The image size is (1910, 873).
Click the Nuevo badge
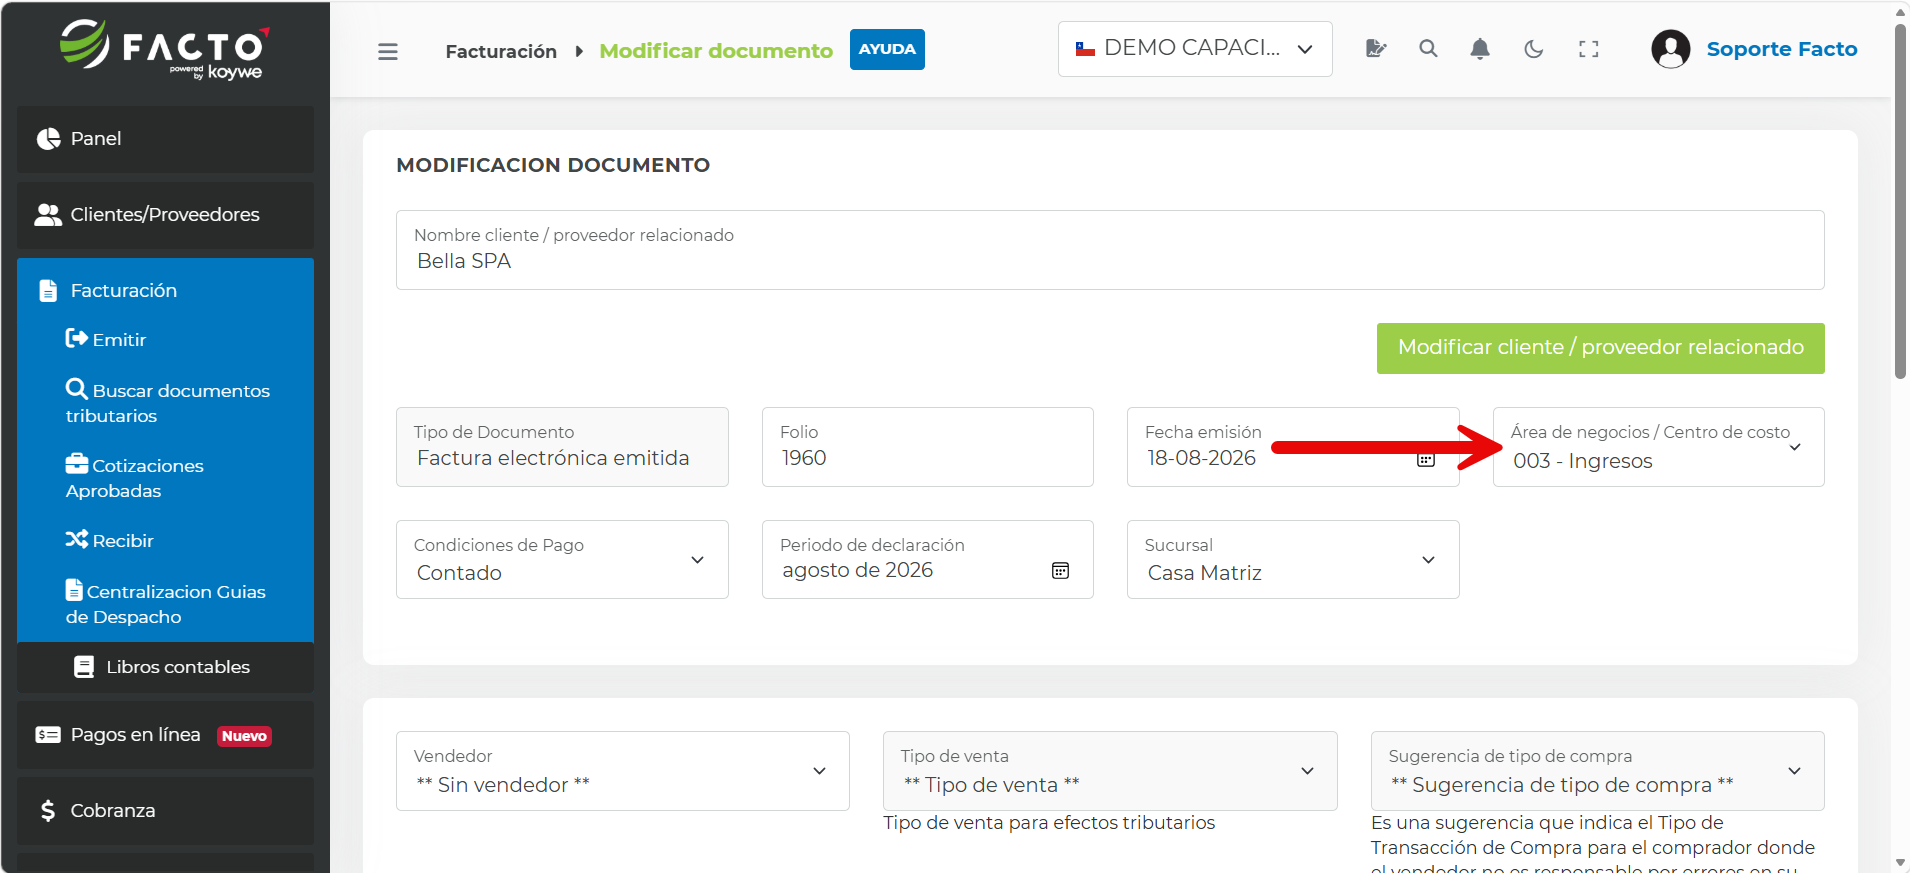pyautogui.click(x=244, y=736)
